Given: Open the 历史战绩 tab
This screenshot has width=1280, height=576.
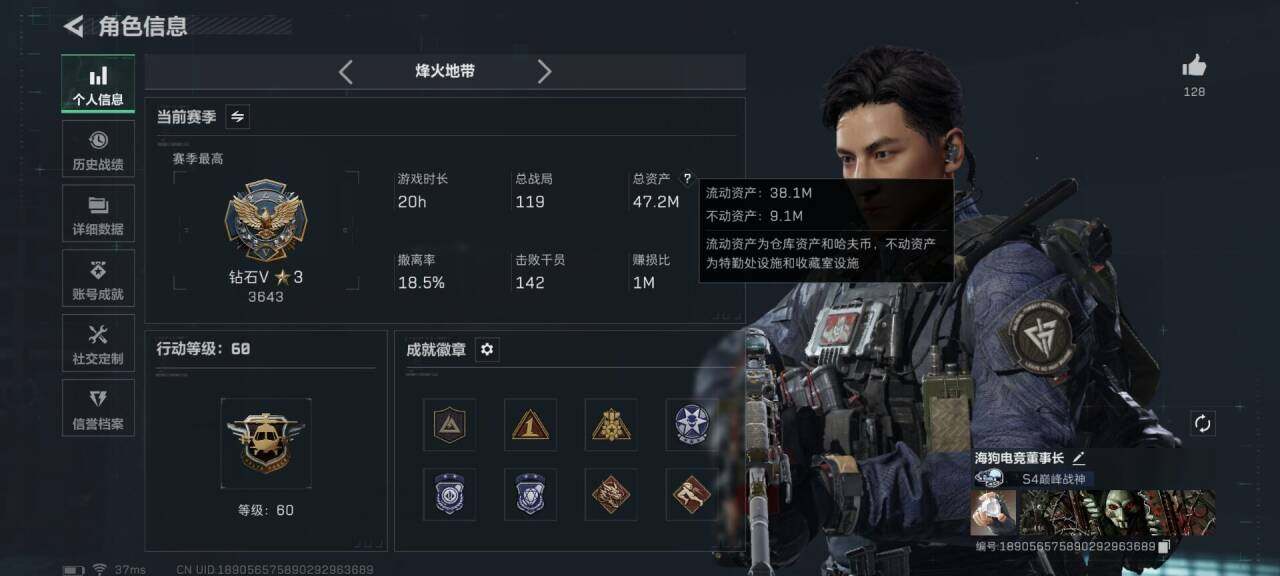Looking at the screenshot, I should point(98,149).
